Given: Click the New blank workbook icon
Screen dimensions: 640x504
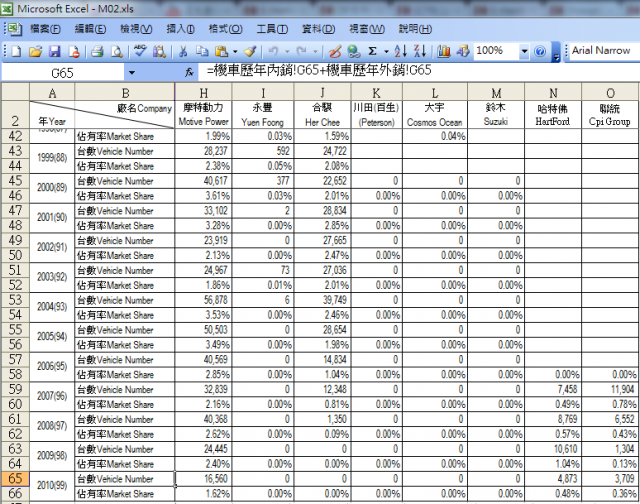Looking at the screenshot, I should pos(16,51).
